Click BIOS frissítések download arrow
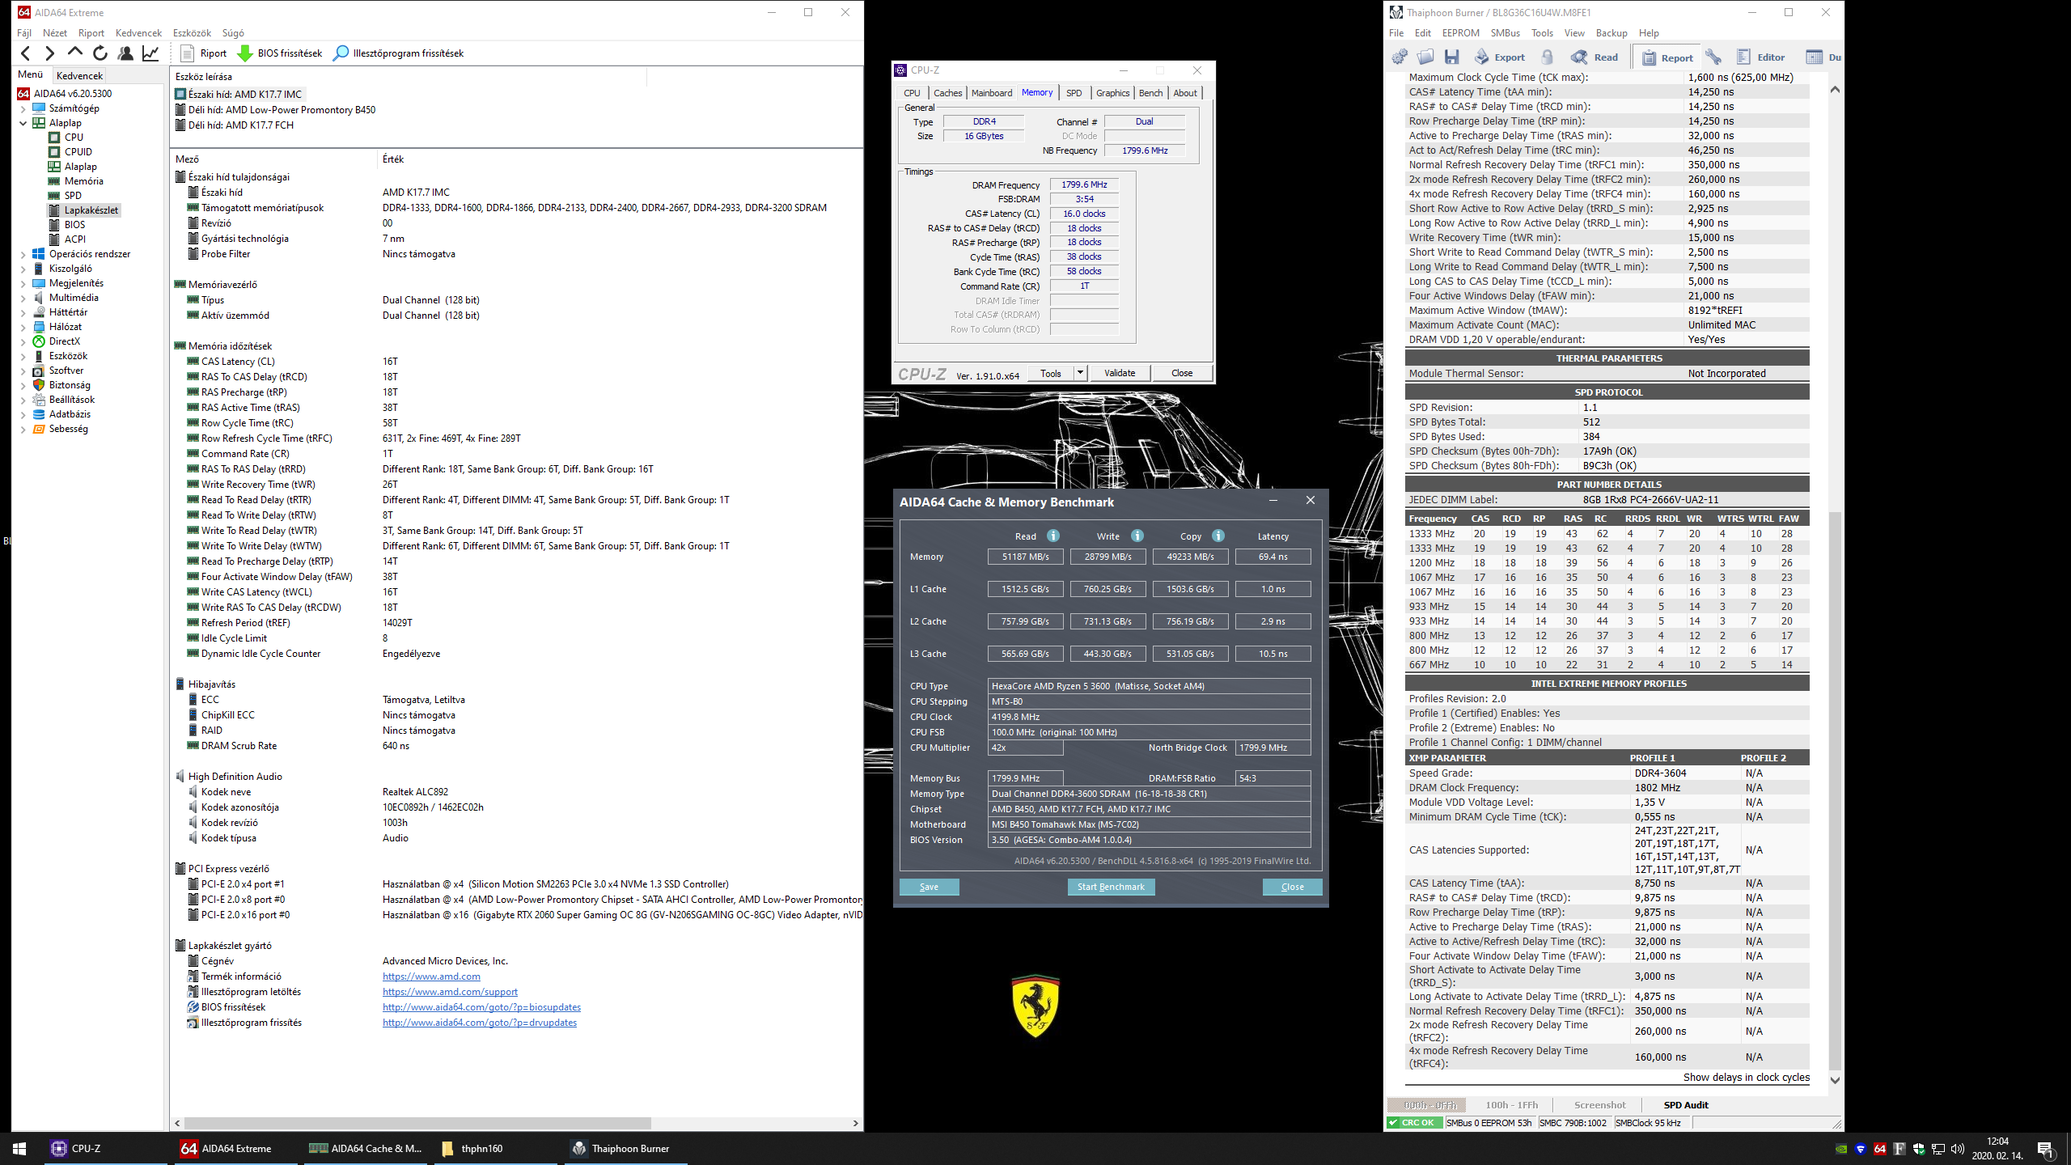The image size is (2071, 1165). (x=245, y=53)
